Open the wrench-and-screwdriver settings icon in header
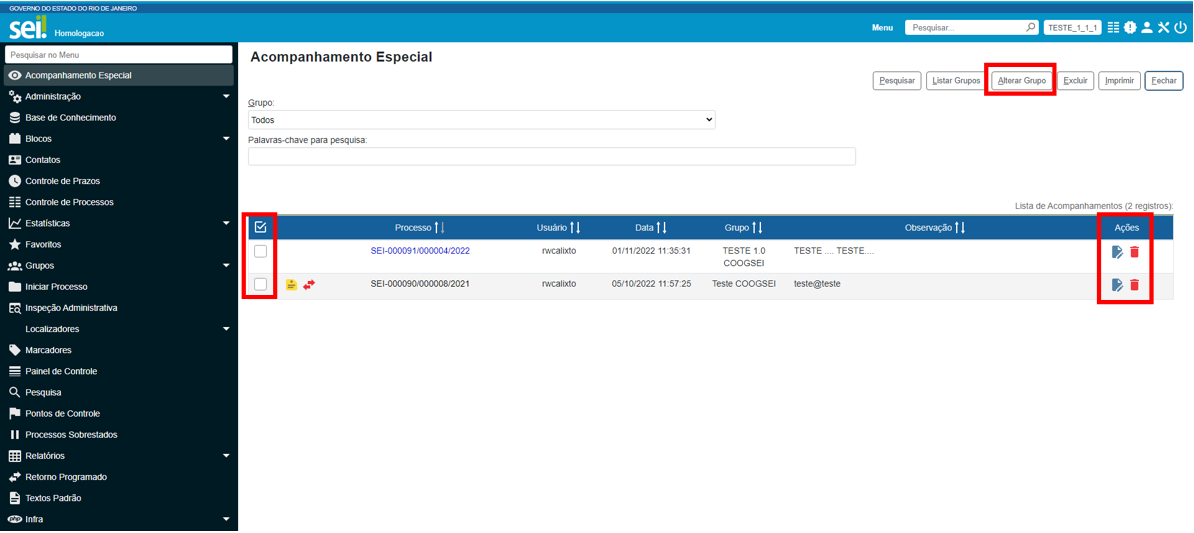This screenshot has width=1194, height=533. coord(1164,28)
